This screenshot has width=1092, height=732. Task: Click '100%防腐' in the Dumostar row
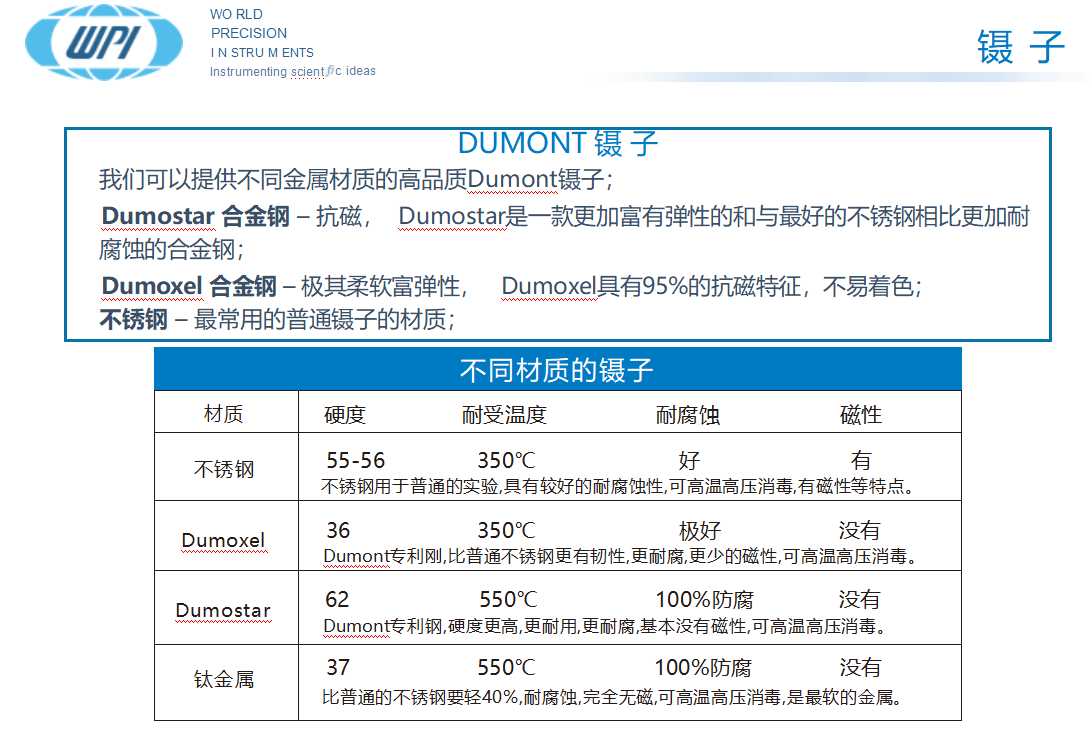pyautogui.click(x=705, y=600)
